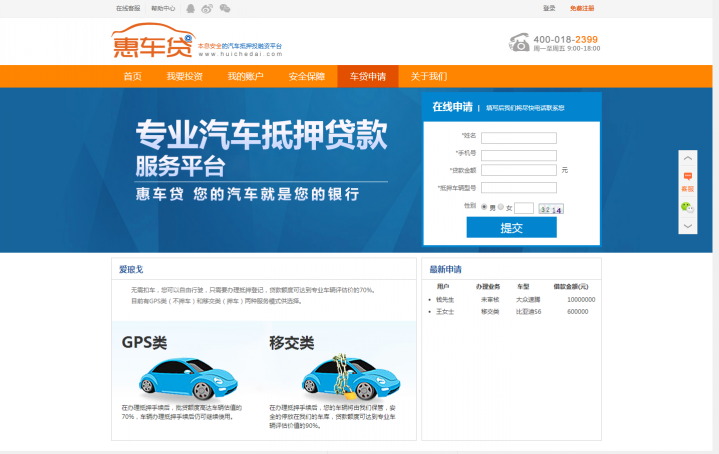Select 车贷申请 navigation tab
719x454 pixels.
(x=368, y=76)
